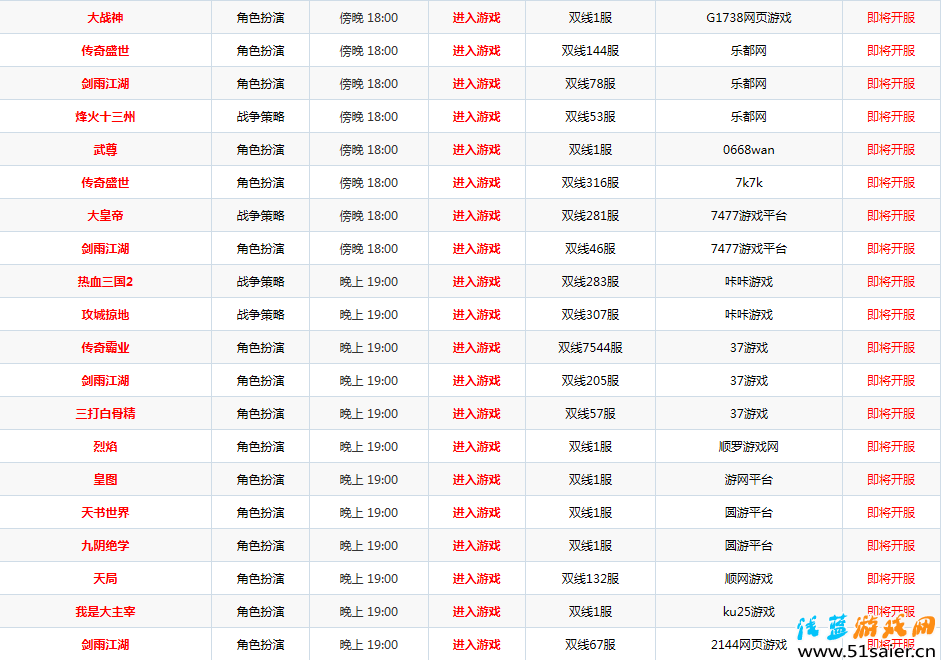941x660 pixels.
Task: Click 进入游戏 in the 武尊 row
Action: pyautogui.click(x=477, y=150)
